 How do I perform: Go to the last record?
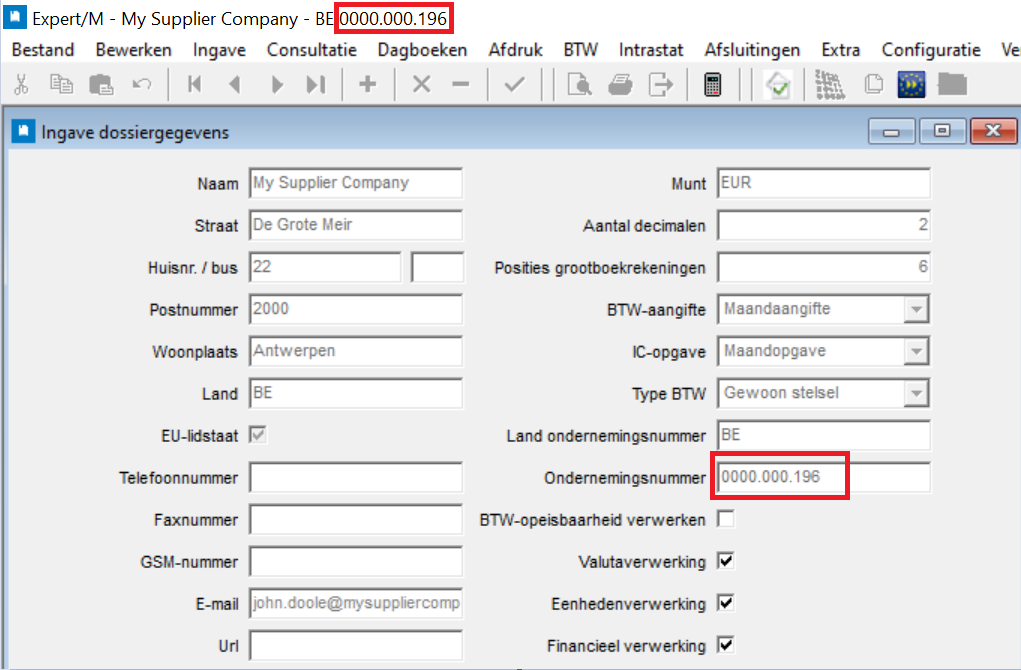click(x=316, y=85)
